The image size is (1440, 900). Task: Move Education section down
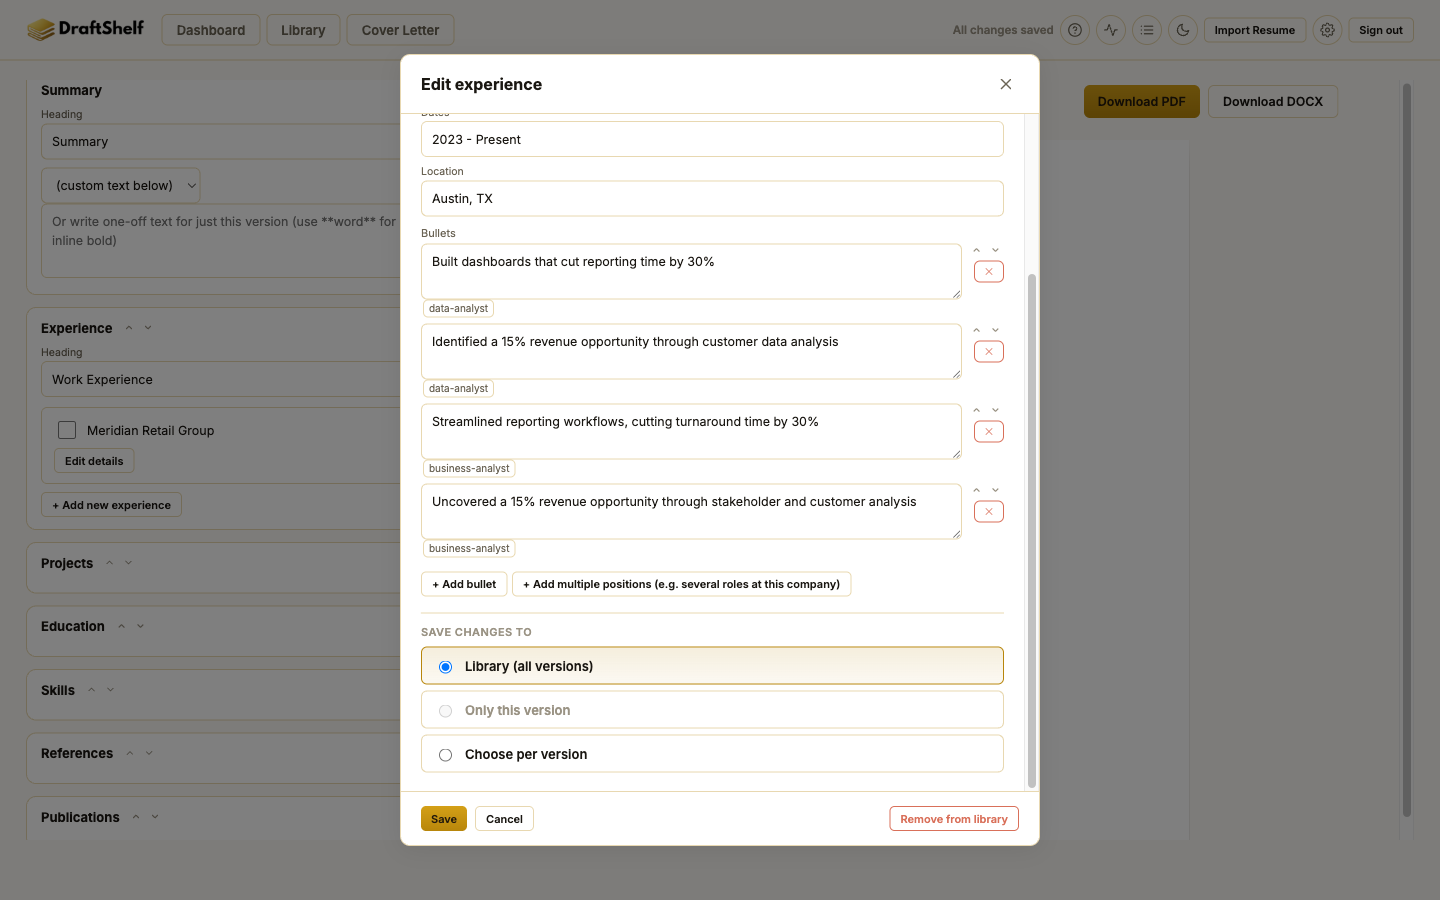pos(140,626)
